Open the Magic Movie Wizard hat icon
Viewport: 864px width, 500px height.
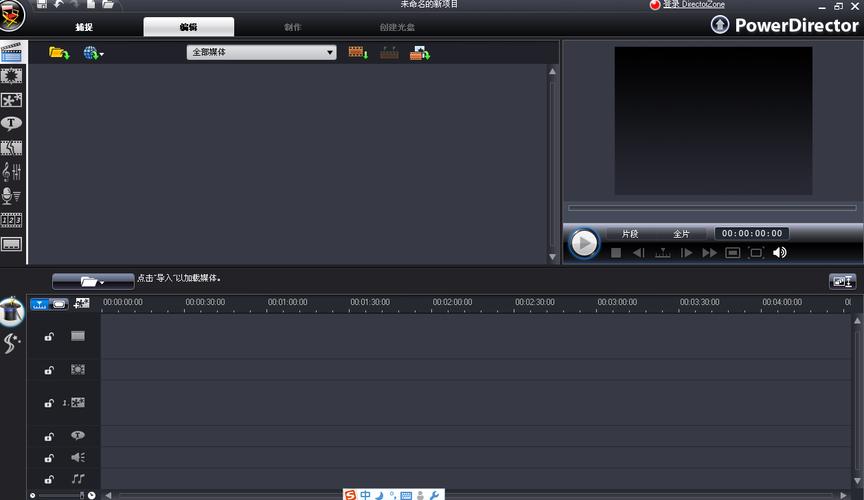point(12,311)
